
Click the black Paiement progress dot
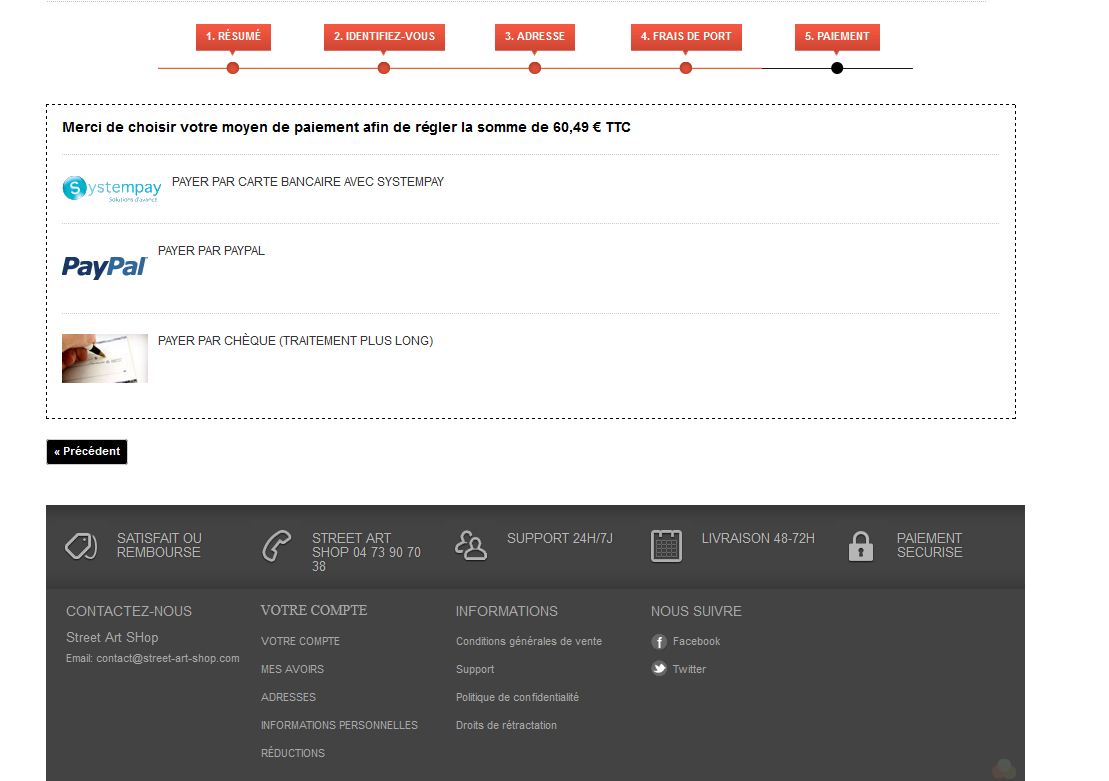point(837,68)
